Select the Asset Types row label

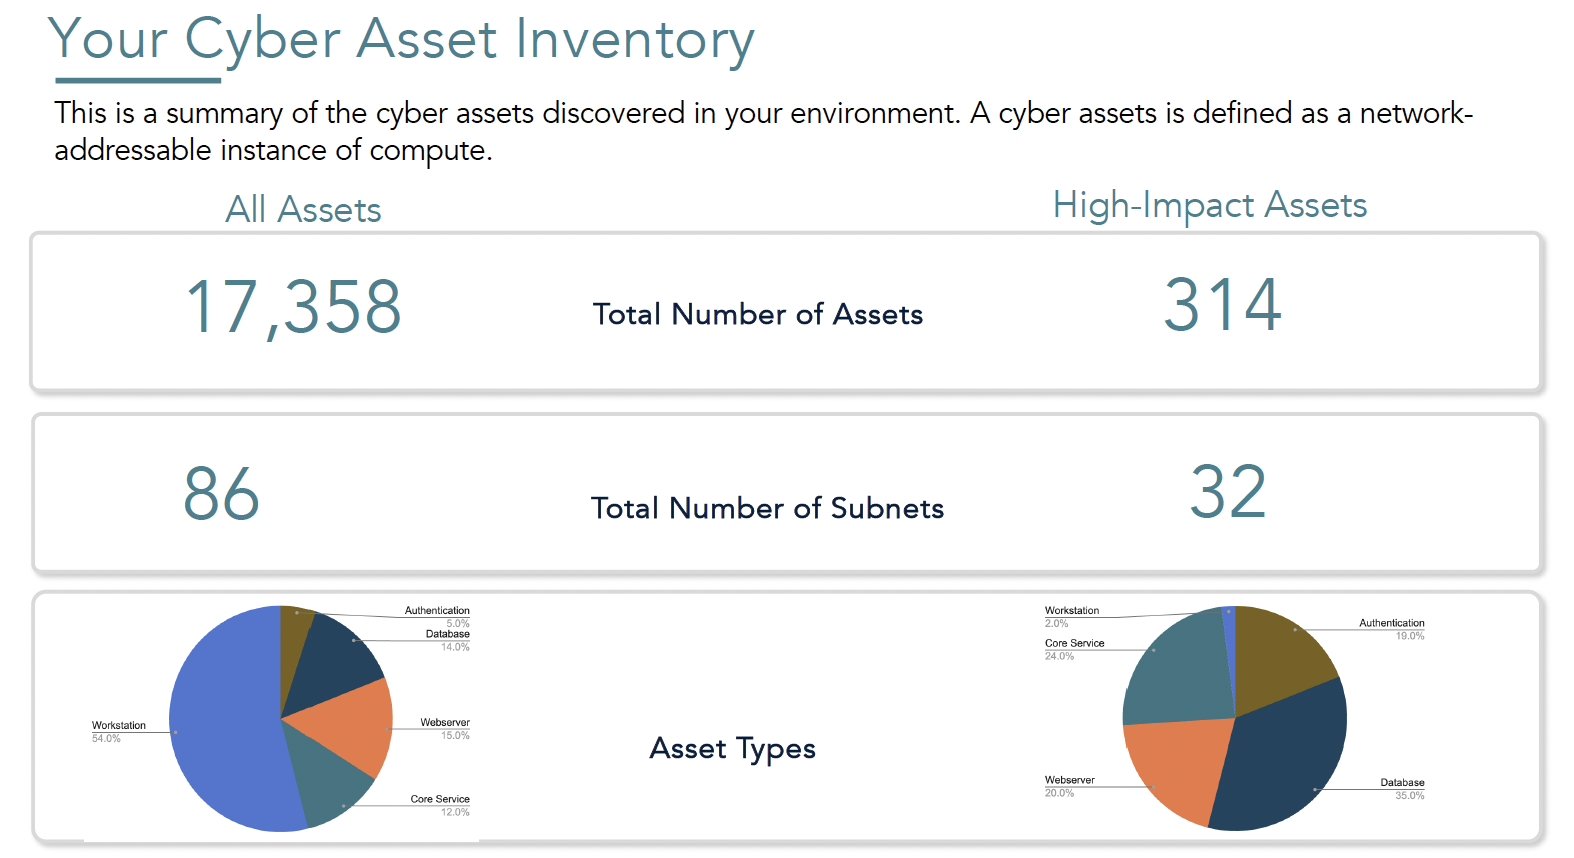732,748
